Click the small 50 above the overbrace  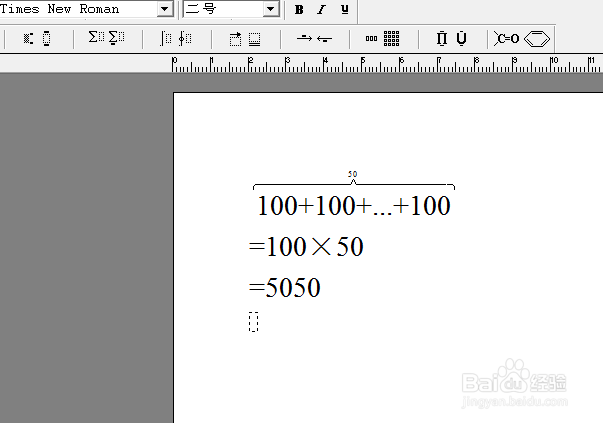pyautogui.click(x=353, y=174)
